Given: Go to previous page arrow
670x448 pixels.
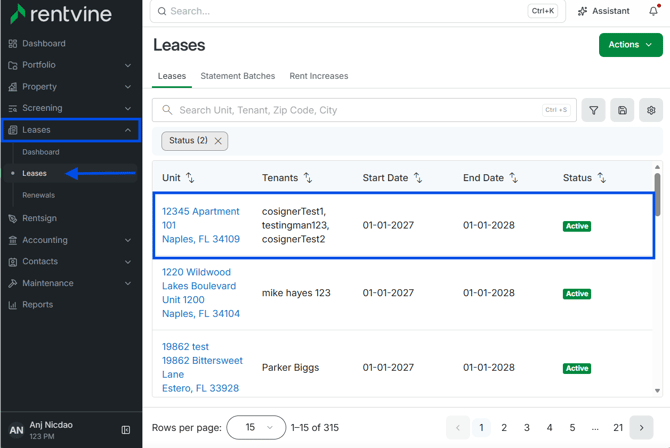Looking at the screenshot, I should click(x=458, y=427).
